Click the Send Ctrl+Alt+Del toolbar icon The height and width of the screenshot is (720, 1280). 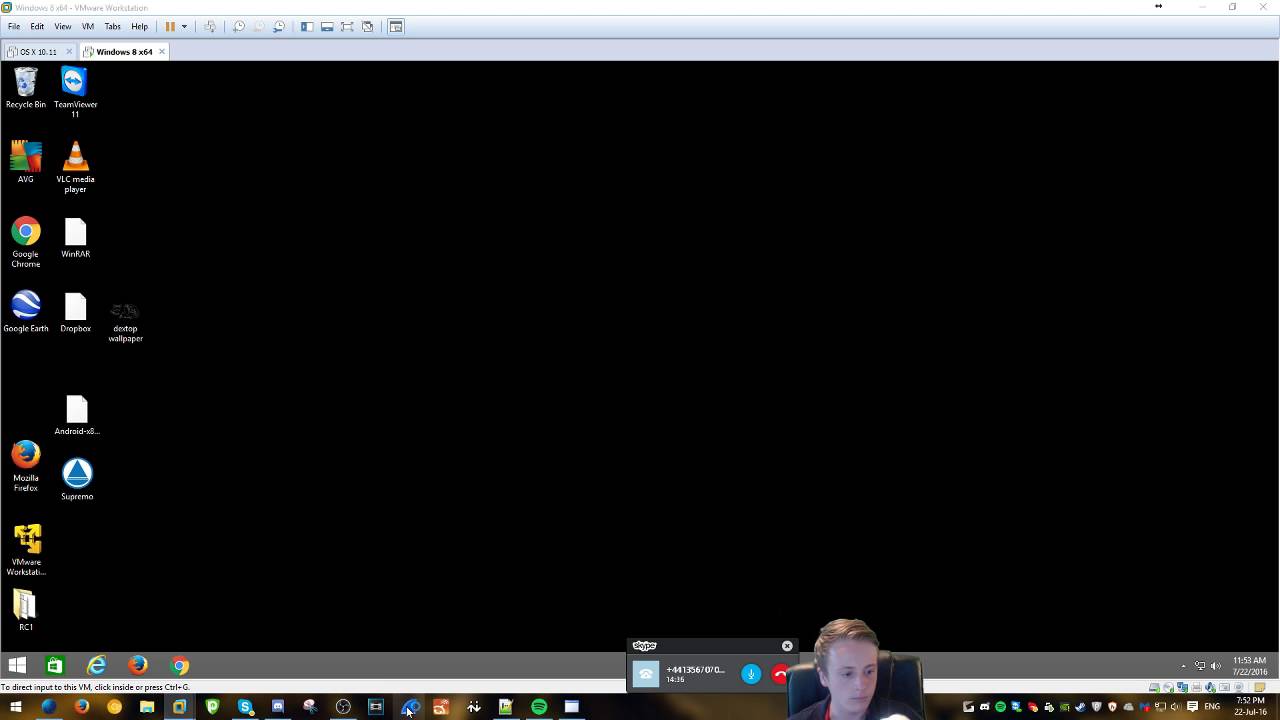[x=210, y=27]
